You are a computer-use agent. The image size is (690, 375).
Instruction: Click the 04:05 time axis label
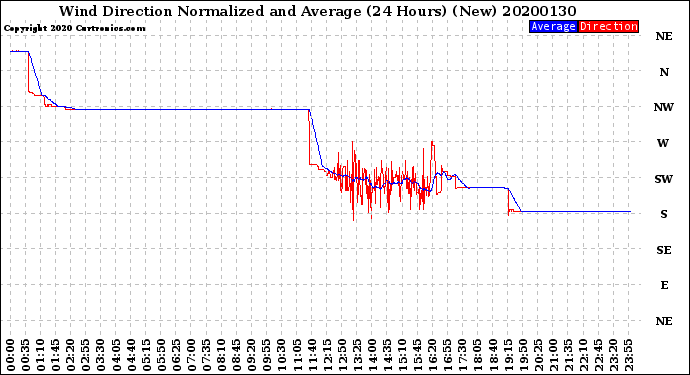click(116, 355)
